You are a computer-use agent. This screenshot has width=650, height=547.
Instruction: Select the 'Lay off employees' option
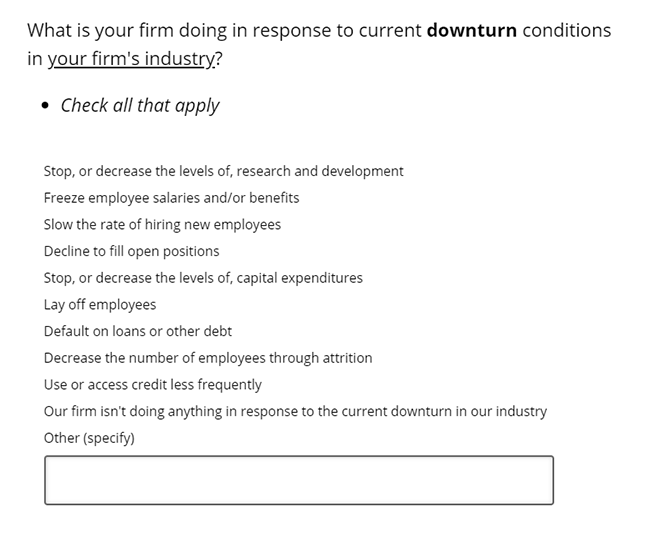(x=100, y=305)
